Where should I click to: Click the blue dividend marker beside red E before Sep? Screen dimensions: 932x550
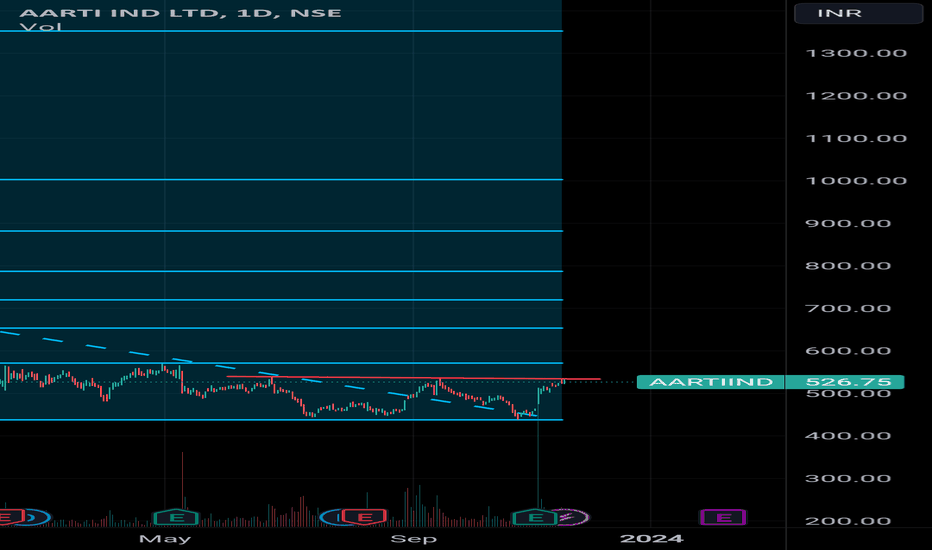pos(332,517)
